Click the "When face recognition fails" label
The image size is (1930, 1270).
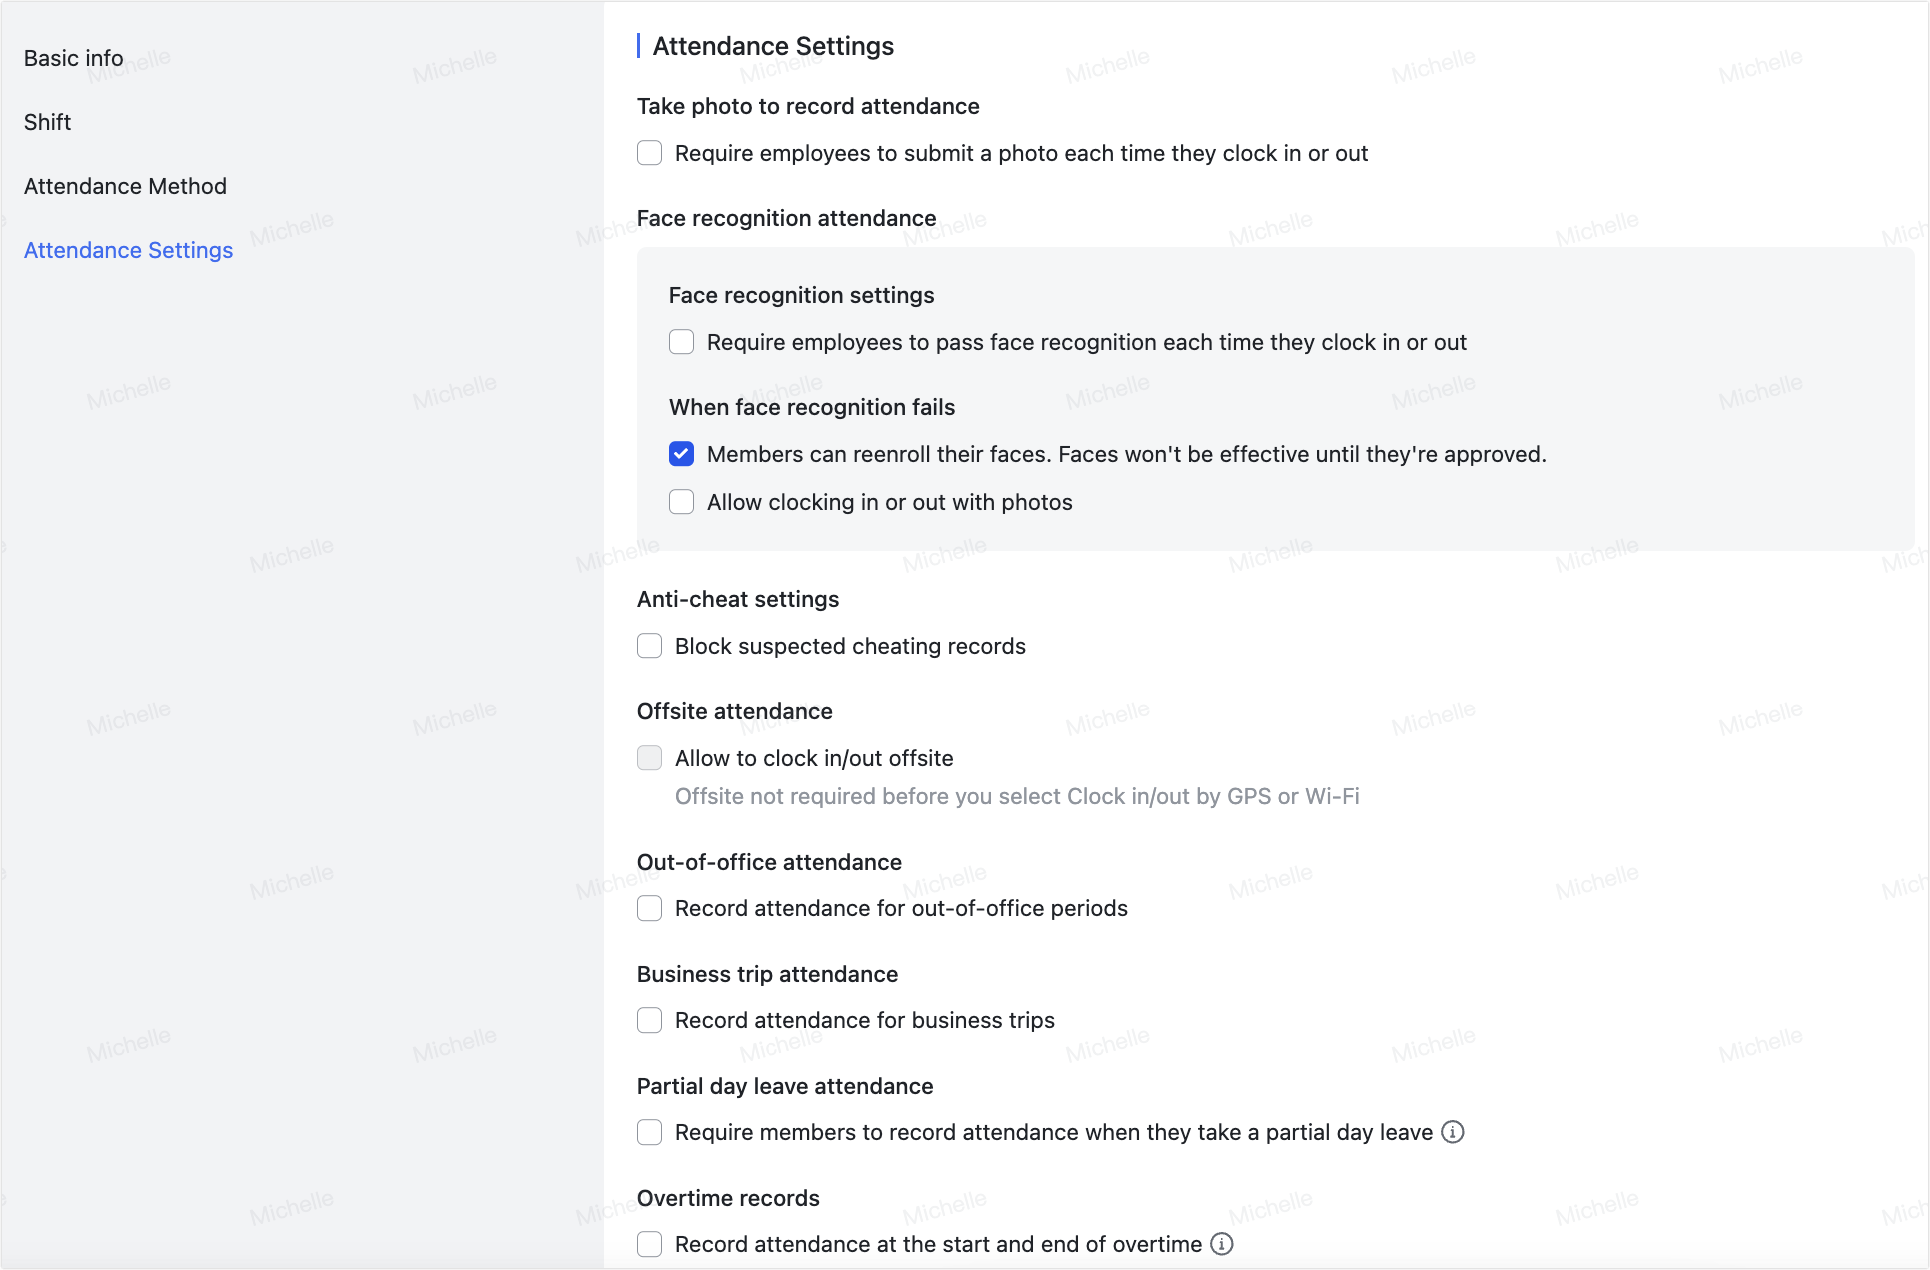[x=812, y=407]
